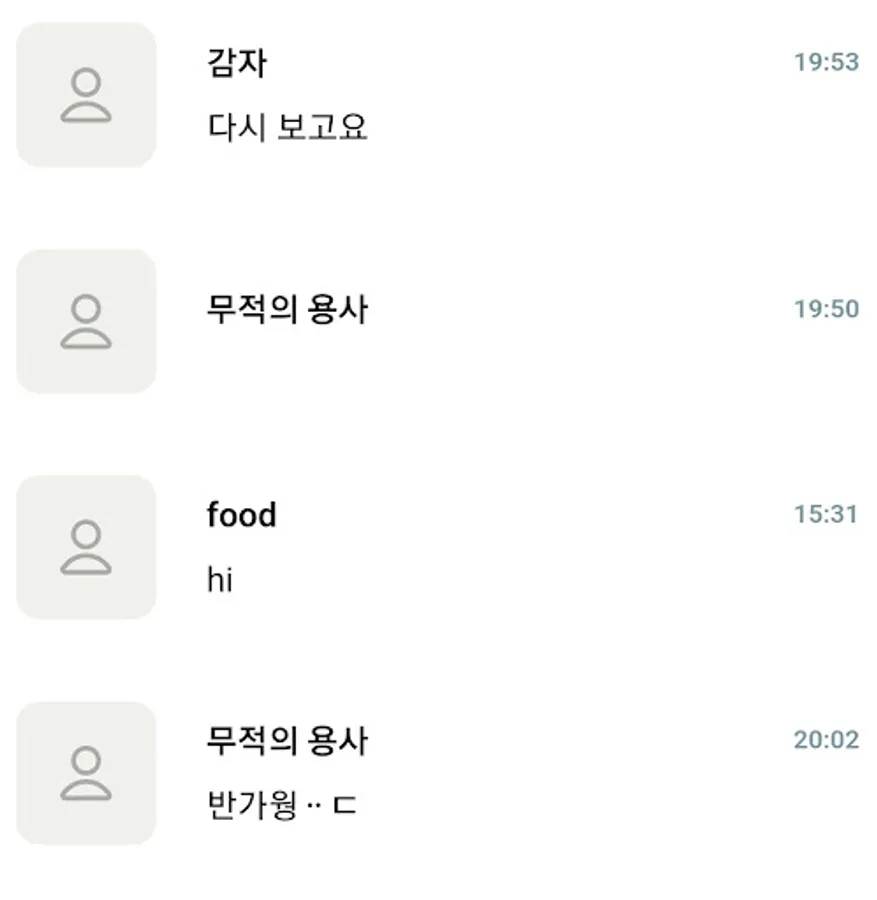This screenshot has width=877, height=900.
Task: Select the food contact name
Action: tap(242, 514)
